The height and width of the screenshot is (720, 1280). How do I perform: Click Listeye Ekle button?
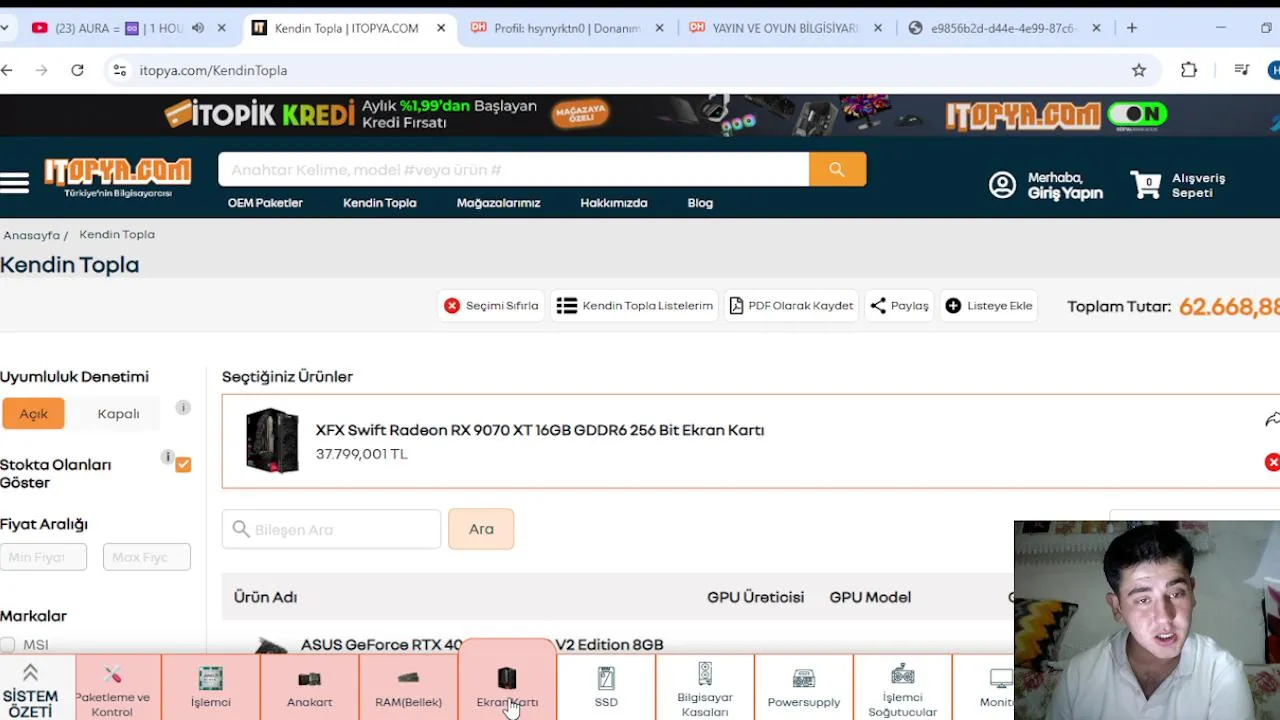[x=988, y=306]
